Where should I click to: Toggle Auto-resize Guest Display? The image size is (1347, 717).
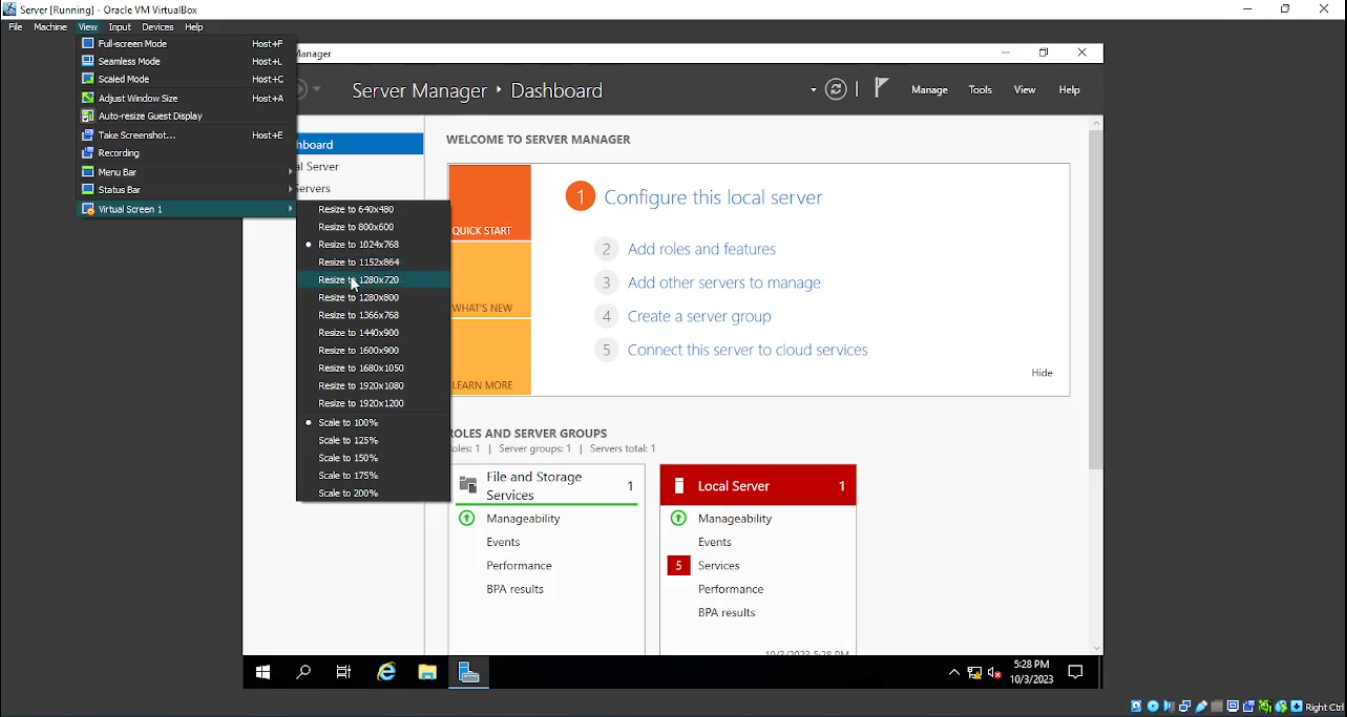coord(150,116)
